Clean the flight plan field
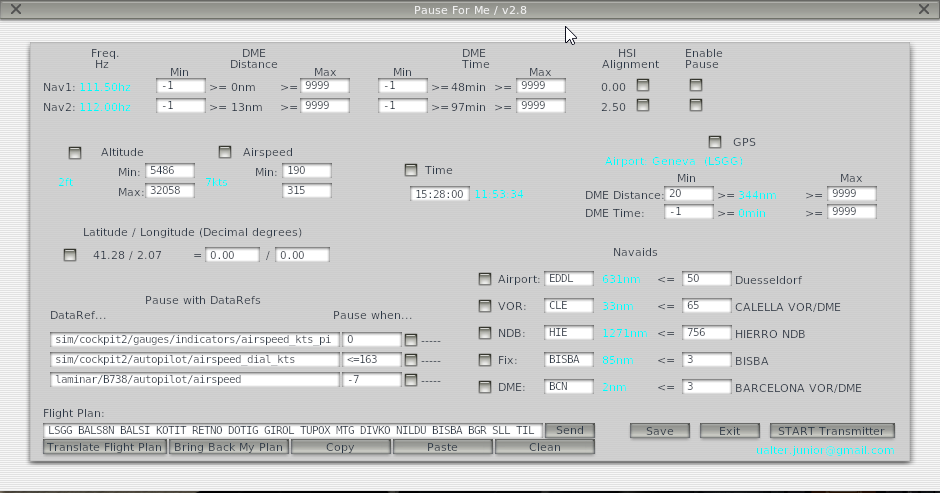 click(x=544, y=447)
